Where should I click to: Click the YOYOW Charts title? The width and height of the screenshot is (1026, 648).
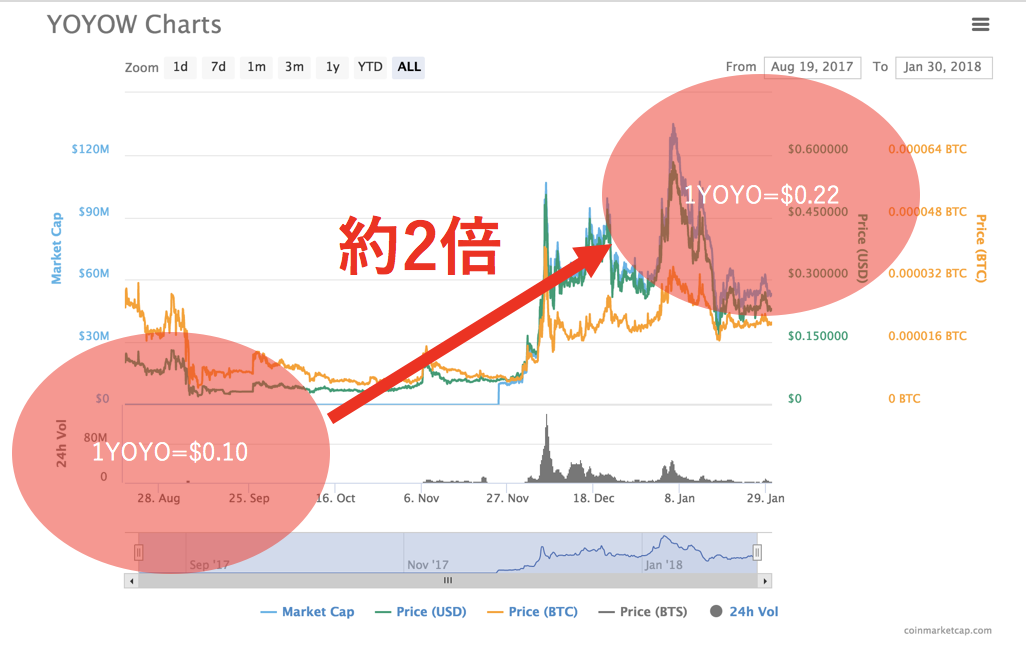tap(134, 25)
